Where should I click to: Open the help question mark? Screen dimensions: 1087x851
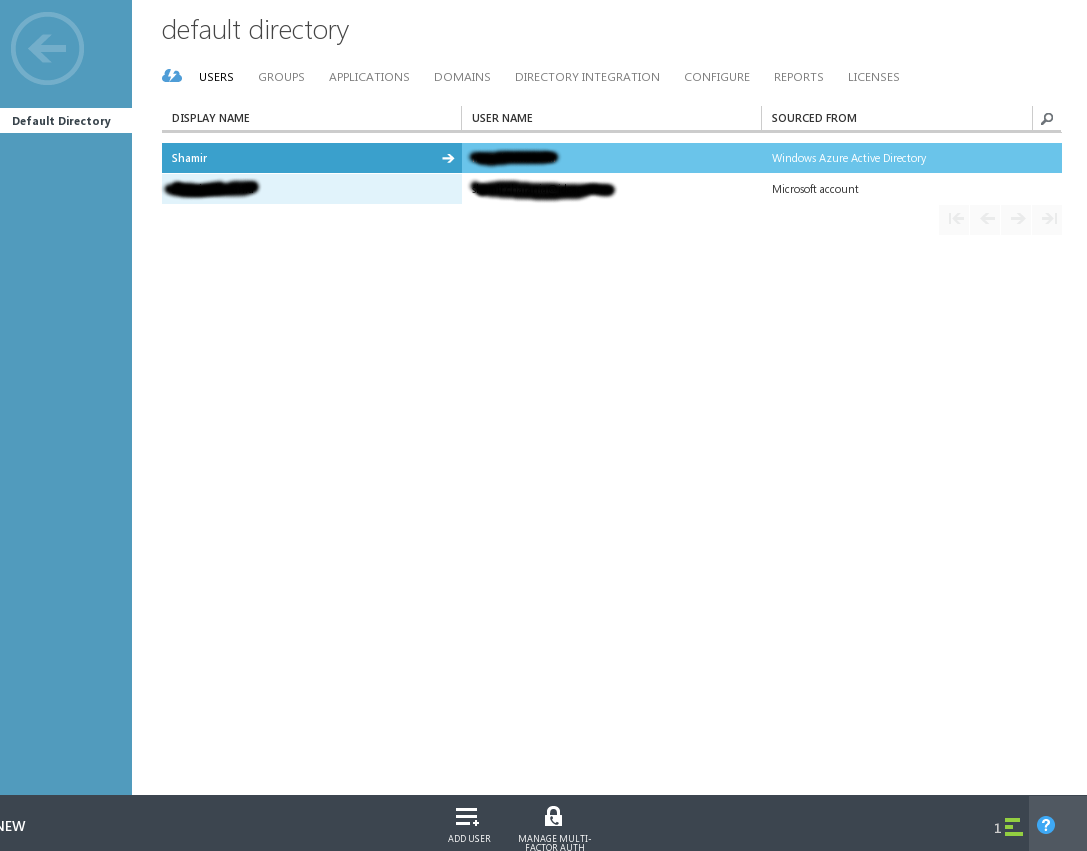pos(1045,825)
